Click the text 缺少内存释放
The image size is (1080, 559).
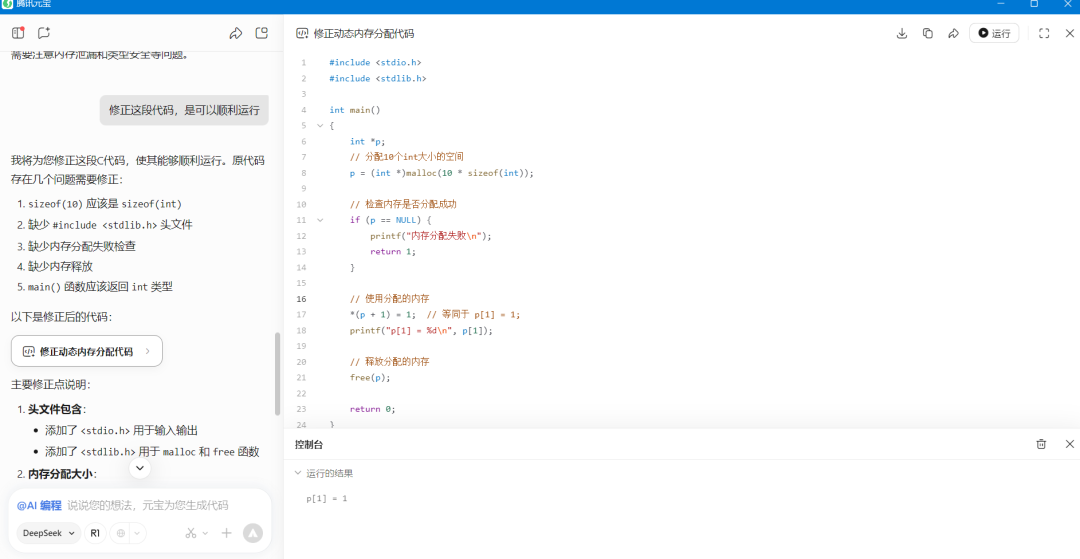point(60,266)
